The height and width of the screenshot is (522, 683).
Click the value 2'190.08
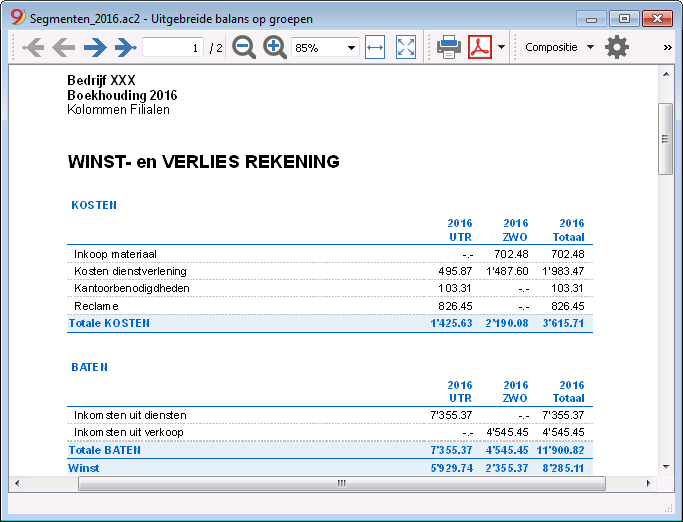point(507,323)
